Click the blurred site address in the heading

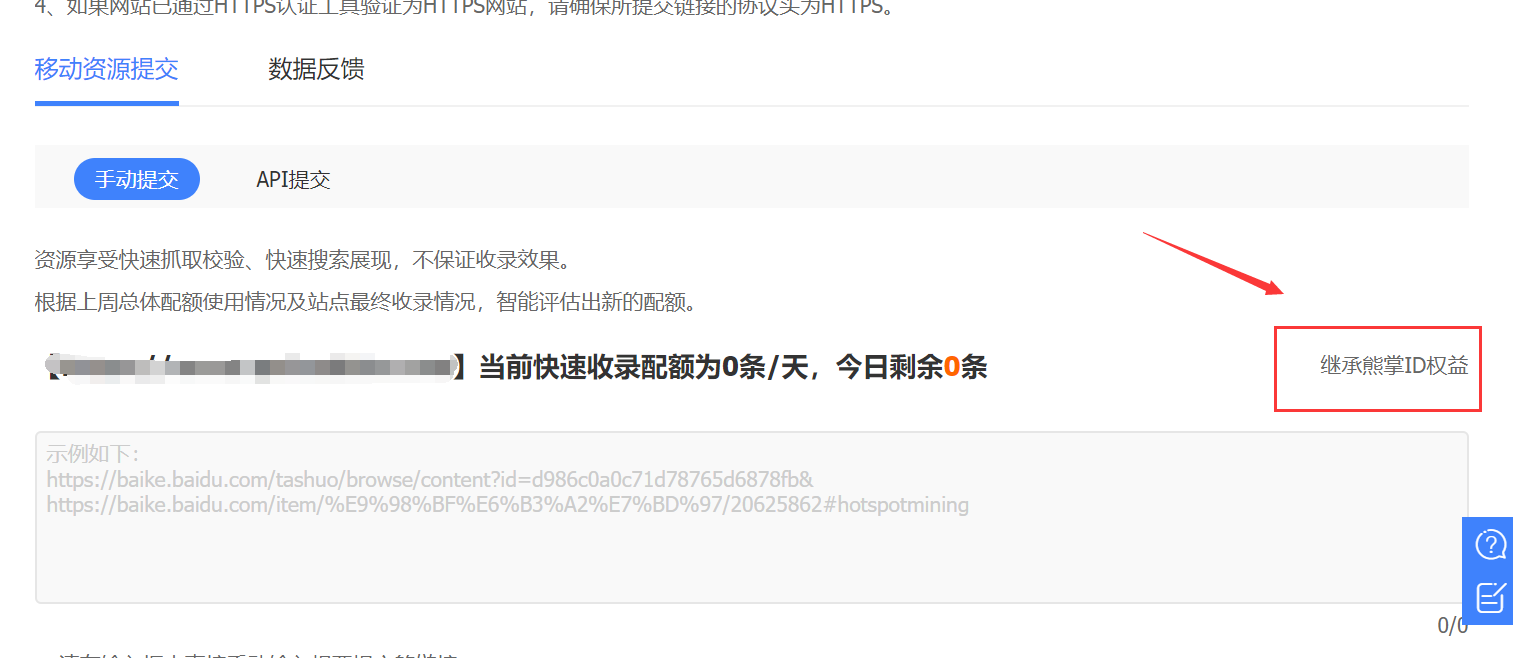point(254,367)
